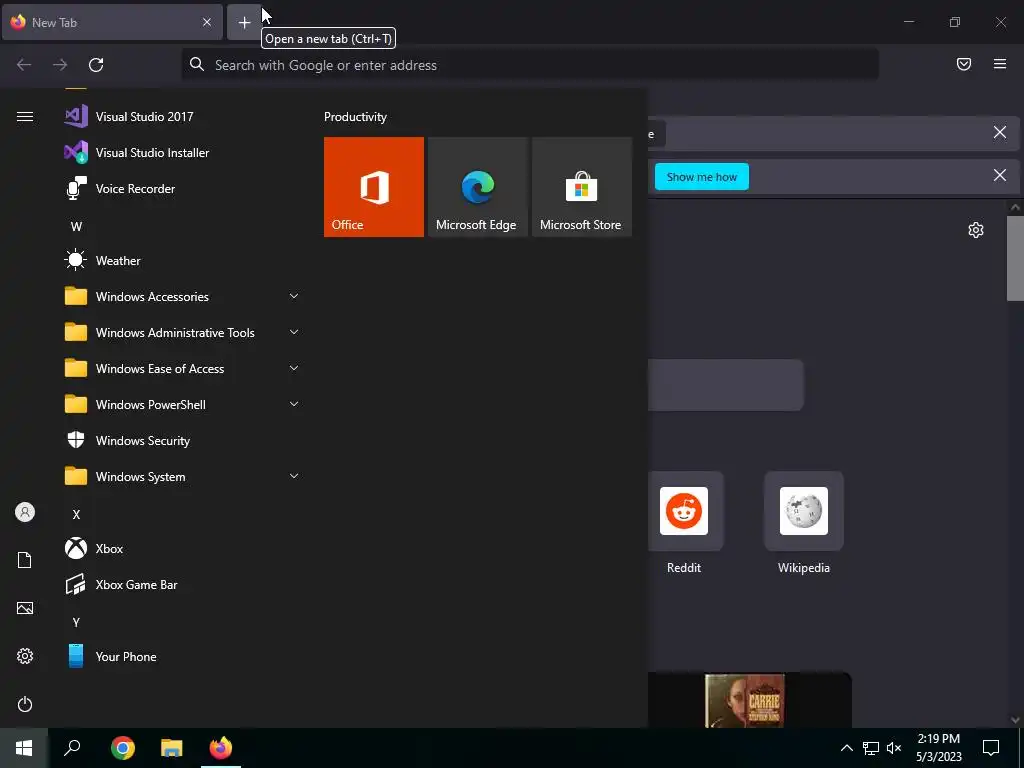Image resolution: width=1024 pixels, height=768 pixels.
Task: Toggle the muted volume icon in tray
Action: (894, 748)
